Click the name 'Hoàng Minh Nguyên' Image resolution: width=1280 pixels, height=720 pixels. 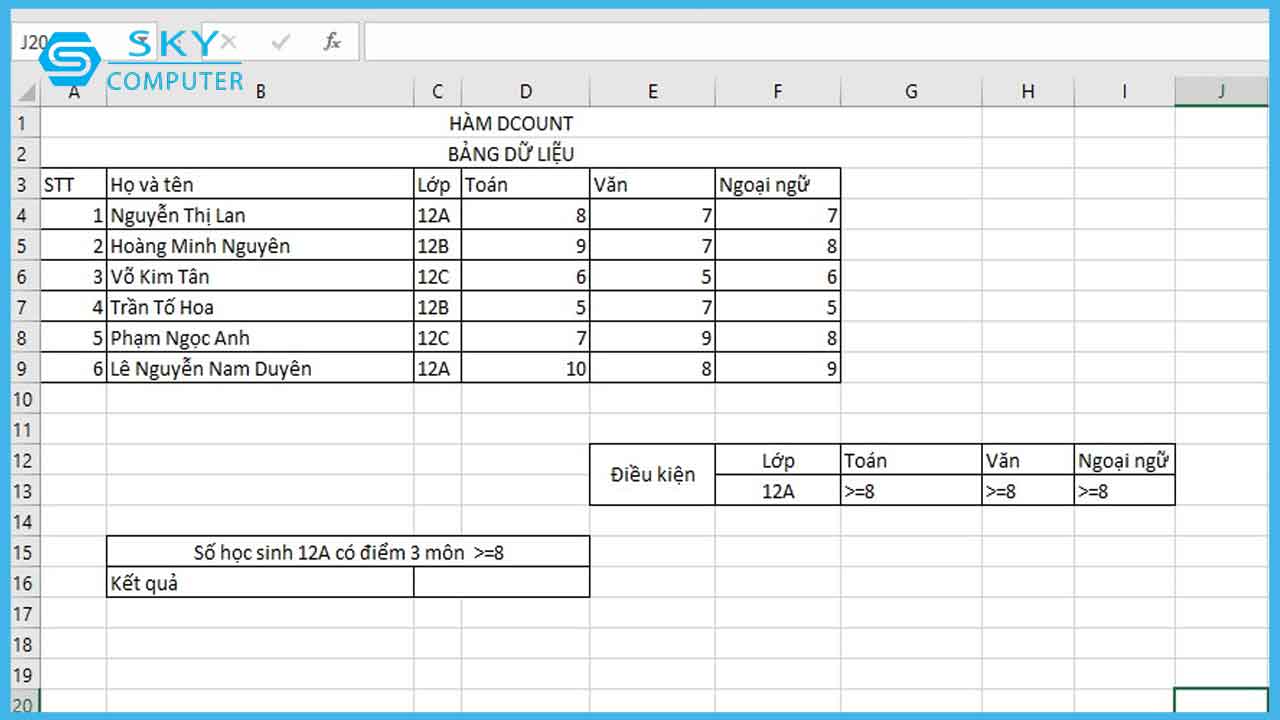pyautogui.click(x=200, y=246)
